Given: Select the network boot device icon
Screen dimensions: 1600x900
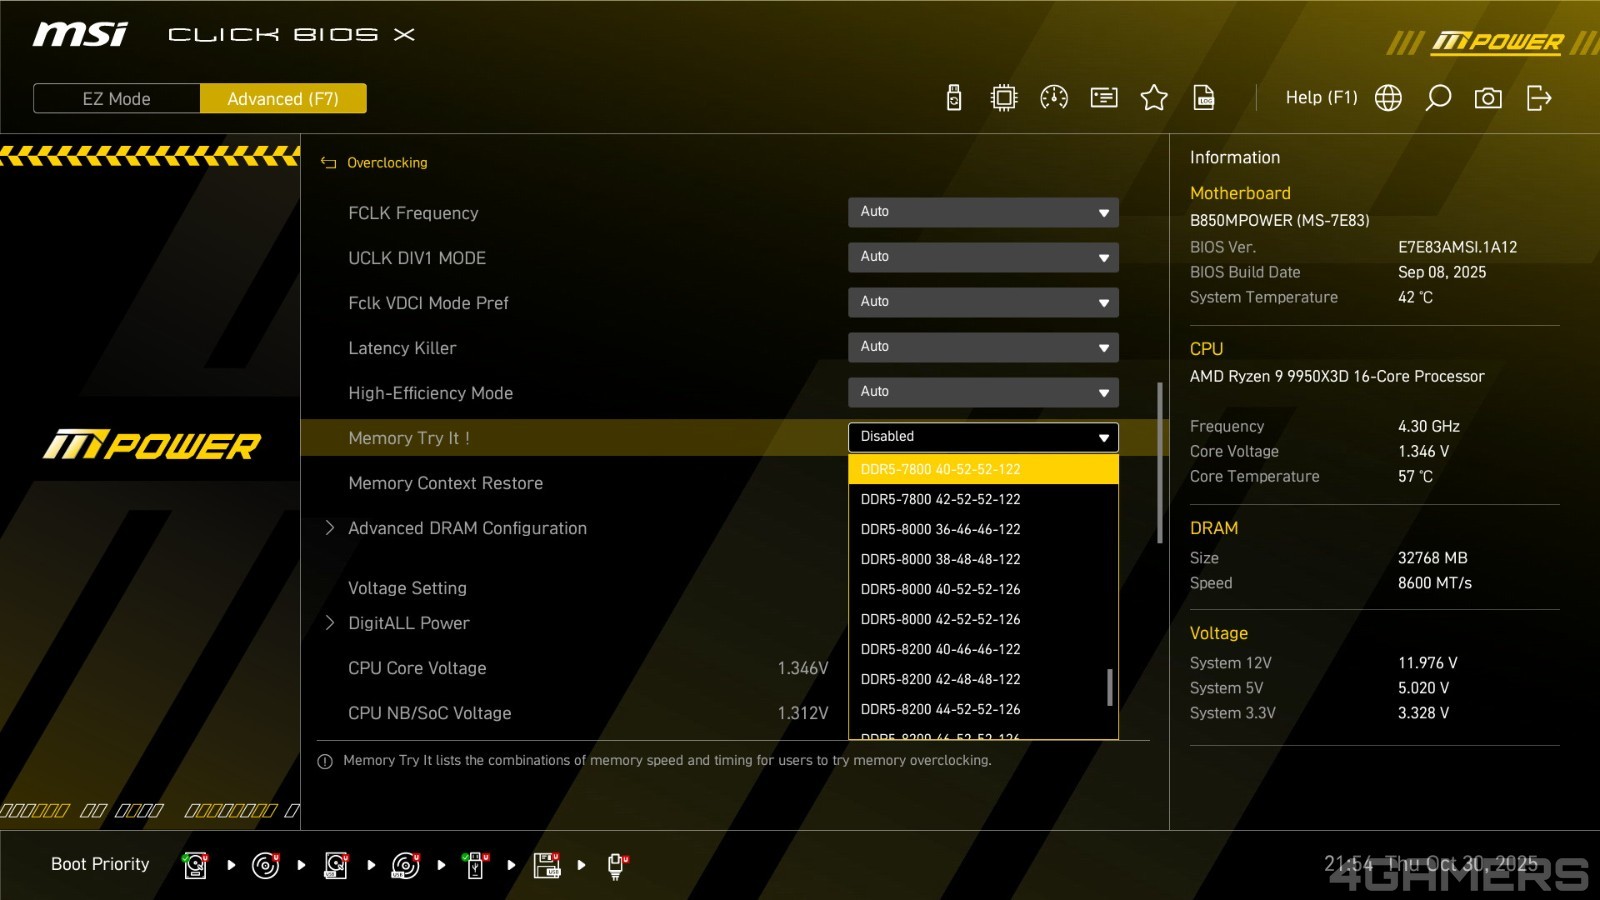Looking at the screenshot, I should click(x=616, y=866).
